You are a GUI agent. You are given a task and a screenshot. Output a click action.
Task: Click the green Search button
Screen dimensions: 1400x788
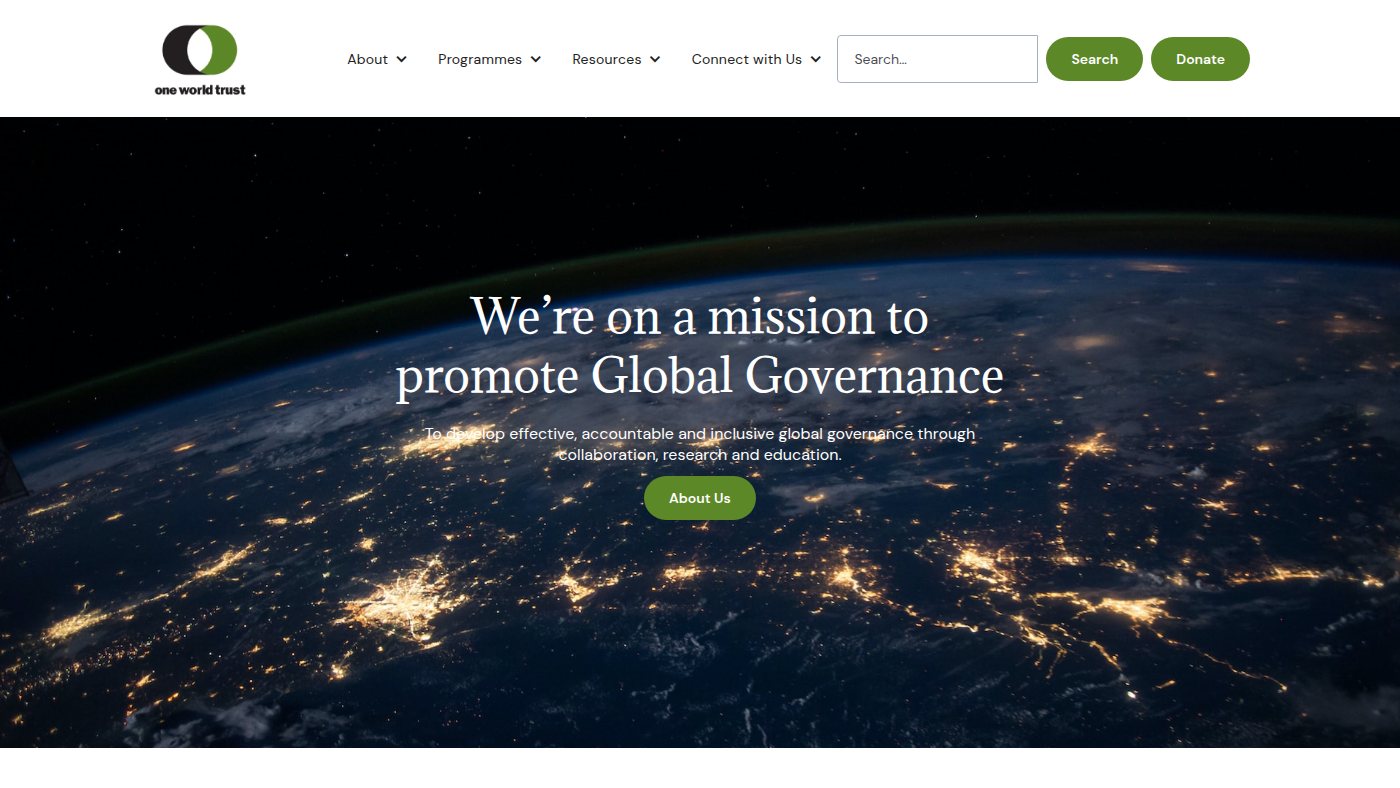coord(1094,59)
